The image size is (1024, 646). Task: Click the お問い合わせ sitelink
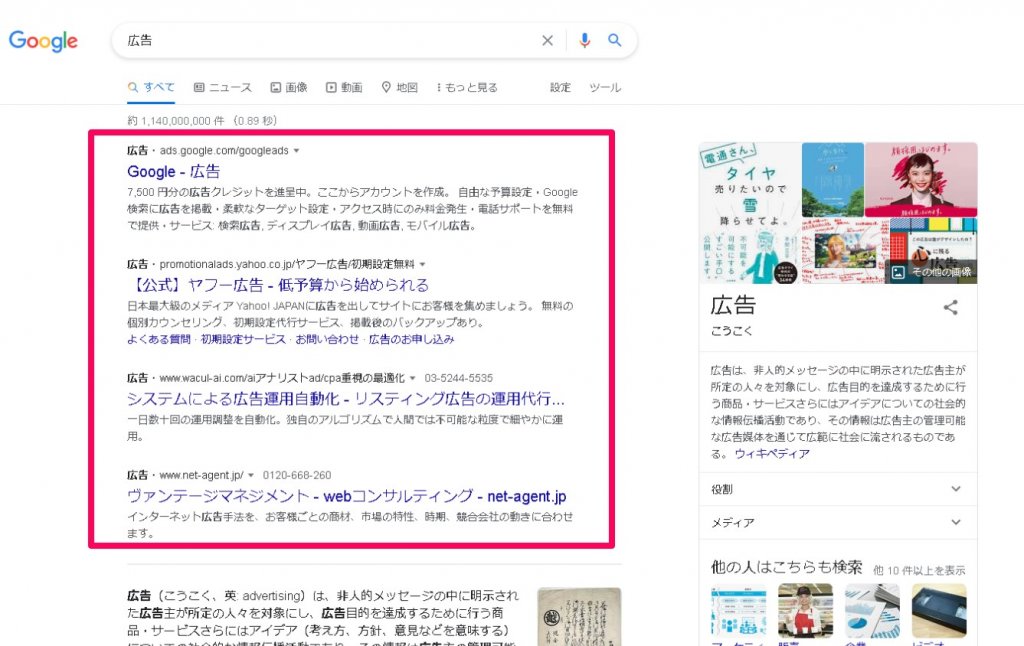point(327,339)
